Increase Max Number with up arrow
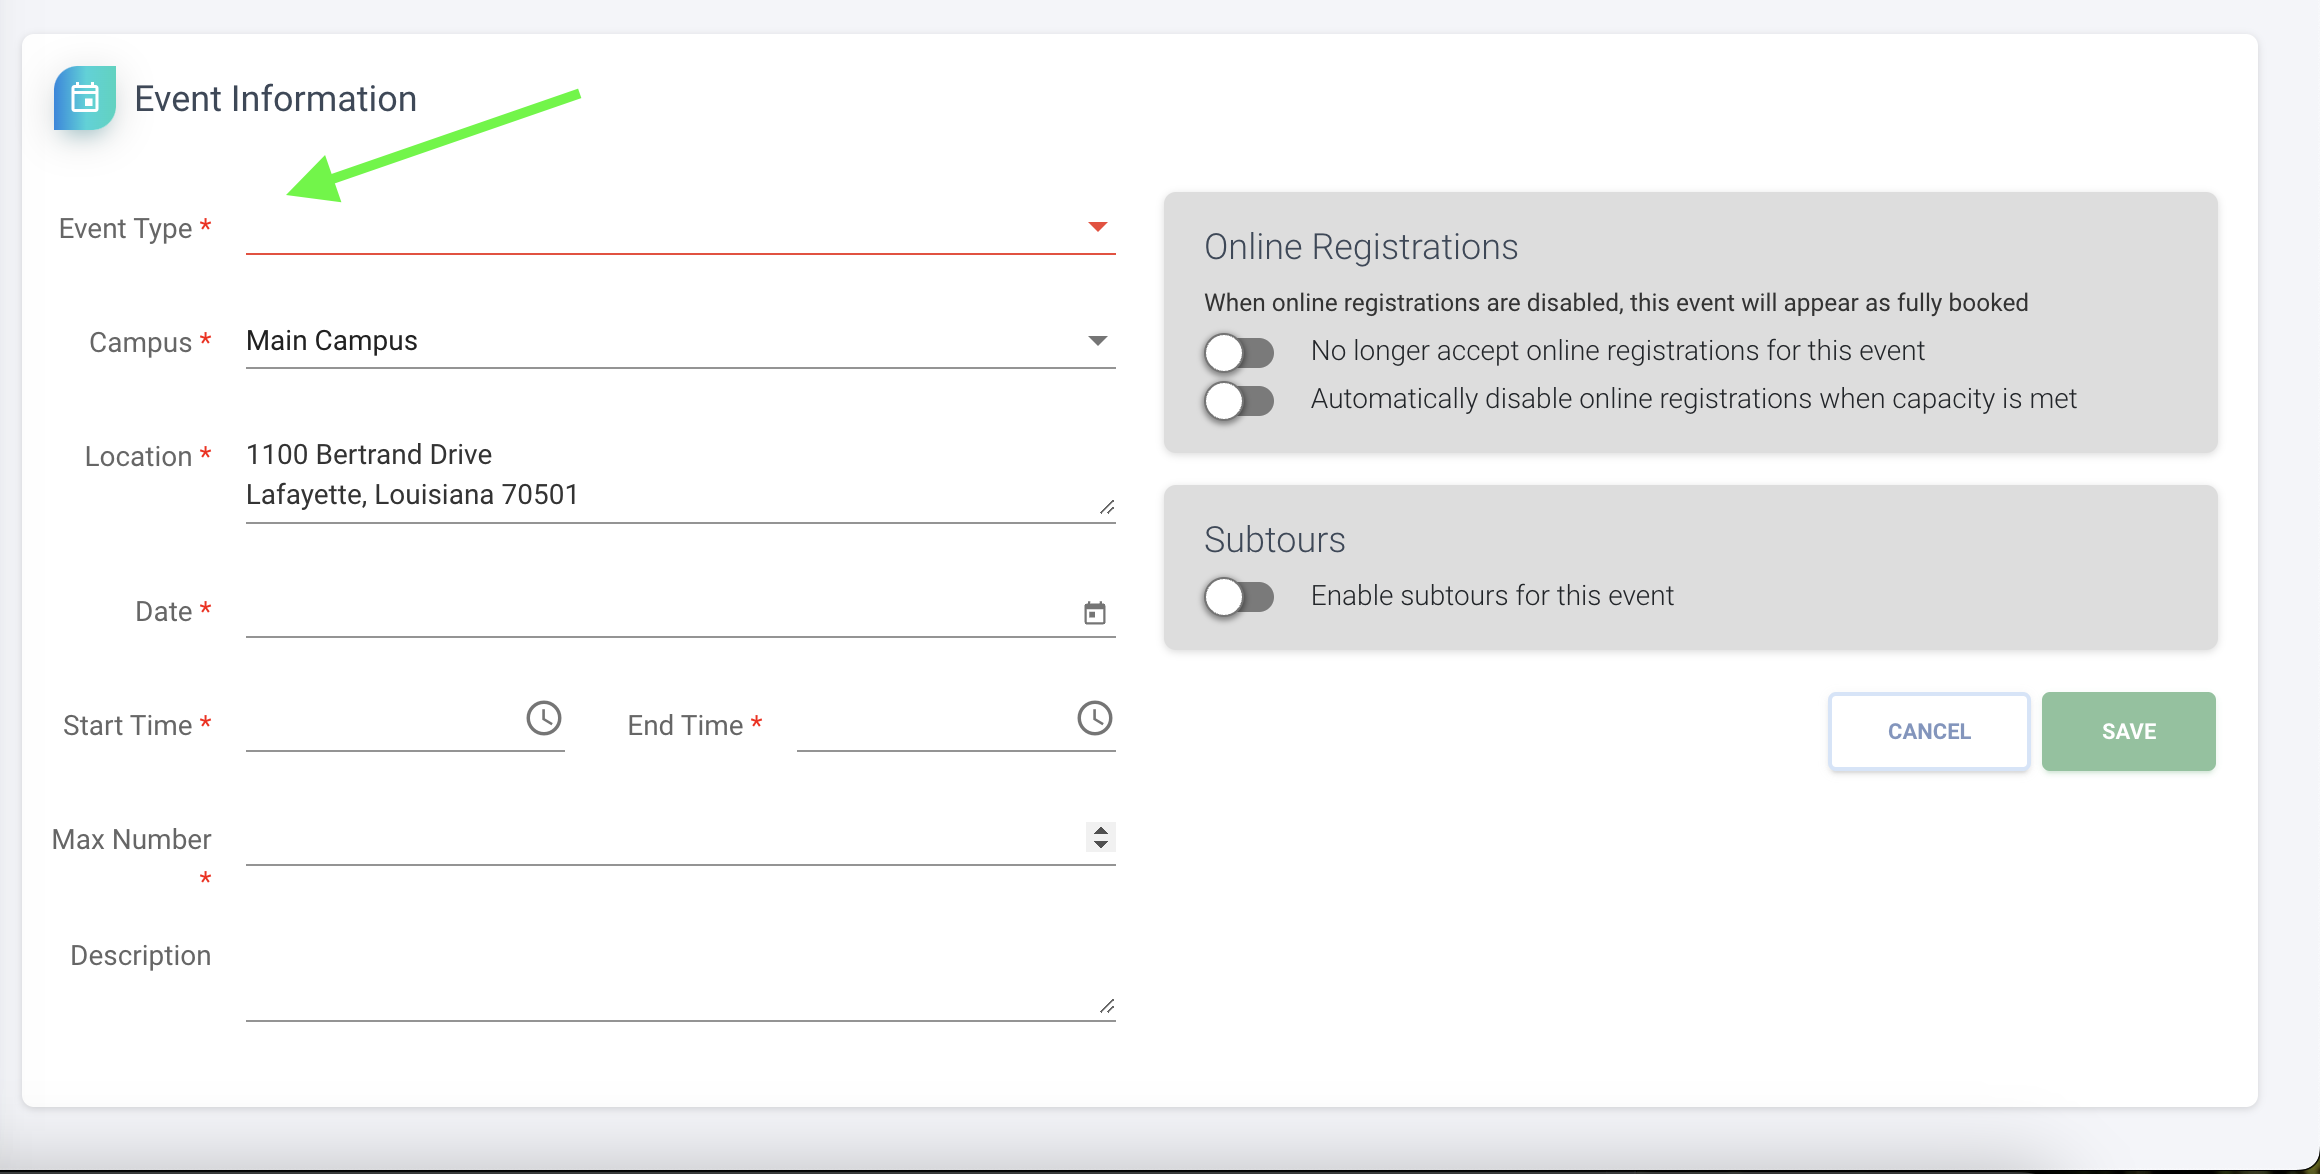 [x=1101, y=830]
